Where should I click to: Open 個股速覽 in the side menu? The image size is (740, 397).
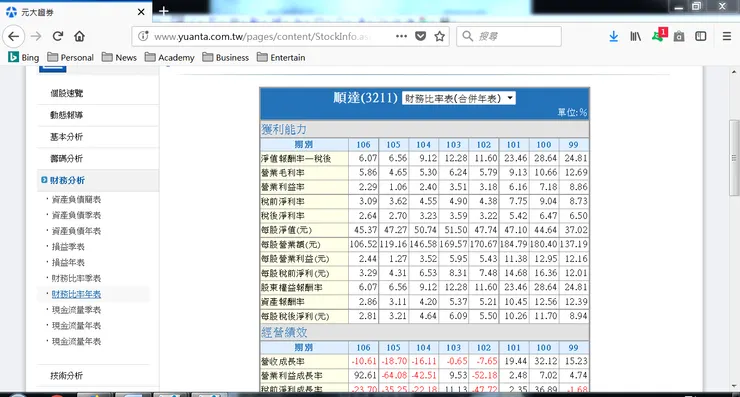pos(67,93)
